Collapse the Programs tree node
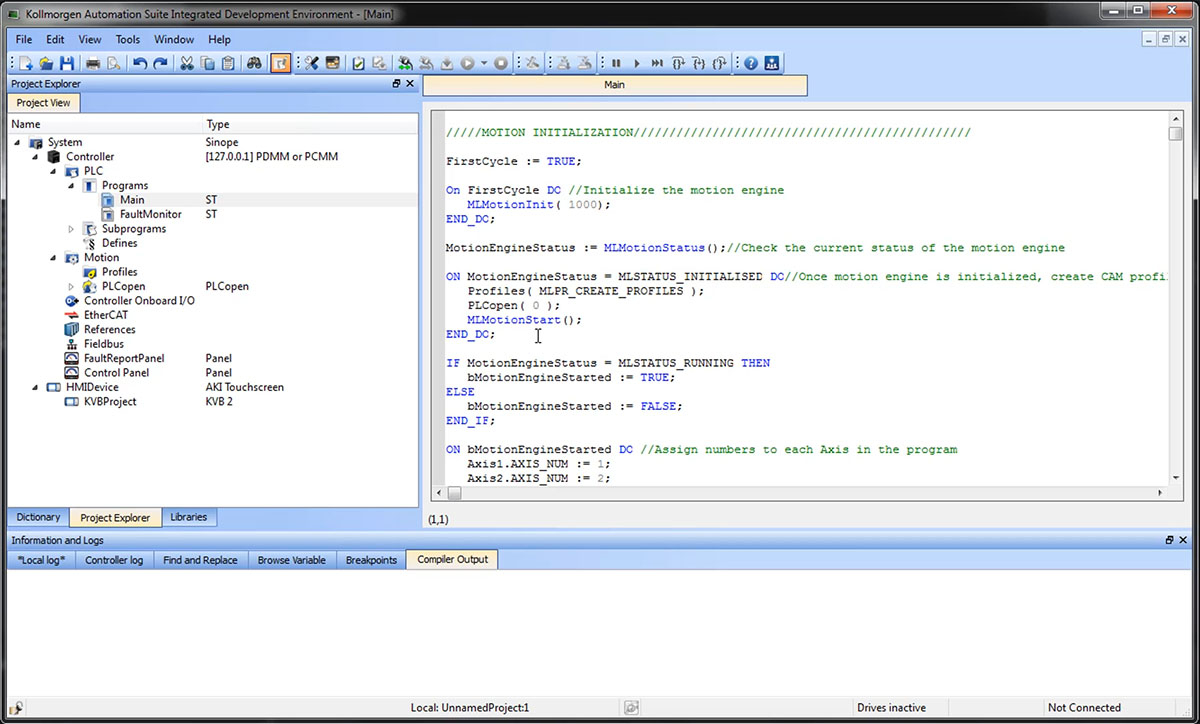 [71, 186]
